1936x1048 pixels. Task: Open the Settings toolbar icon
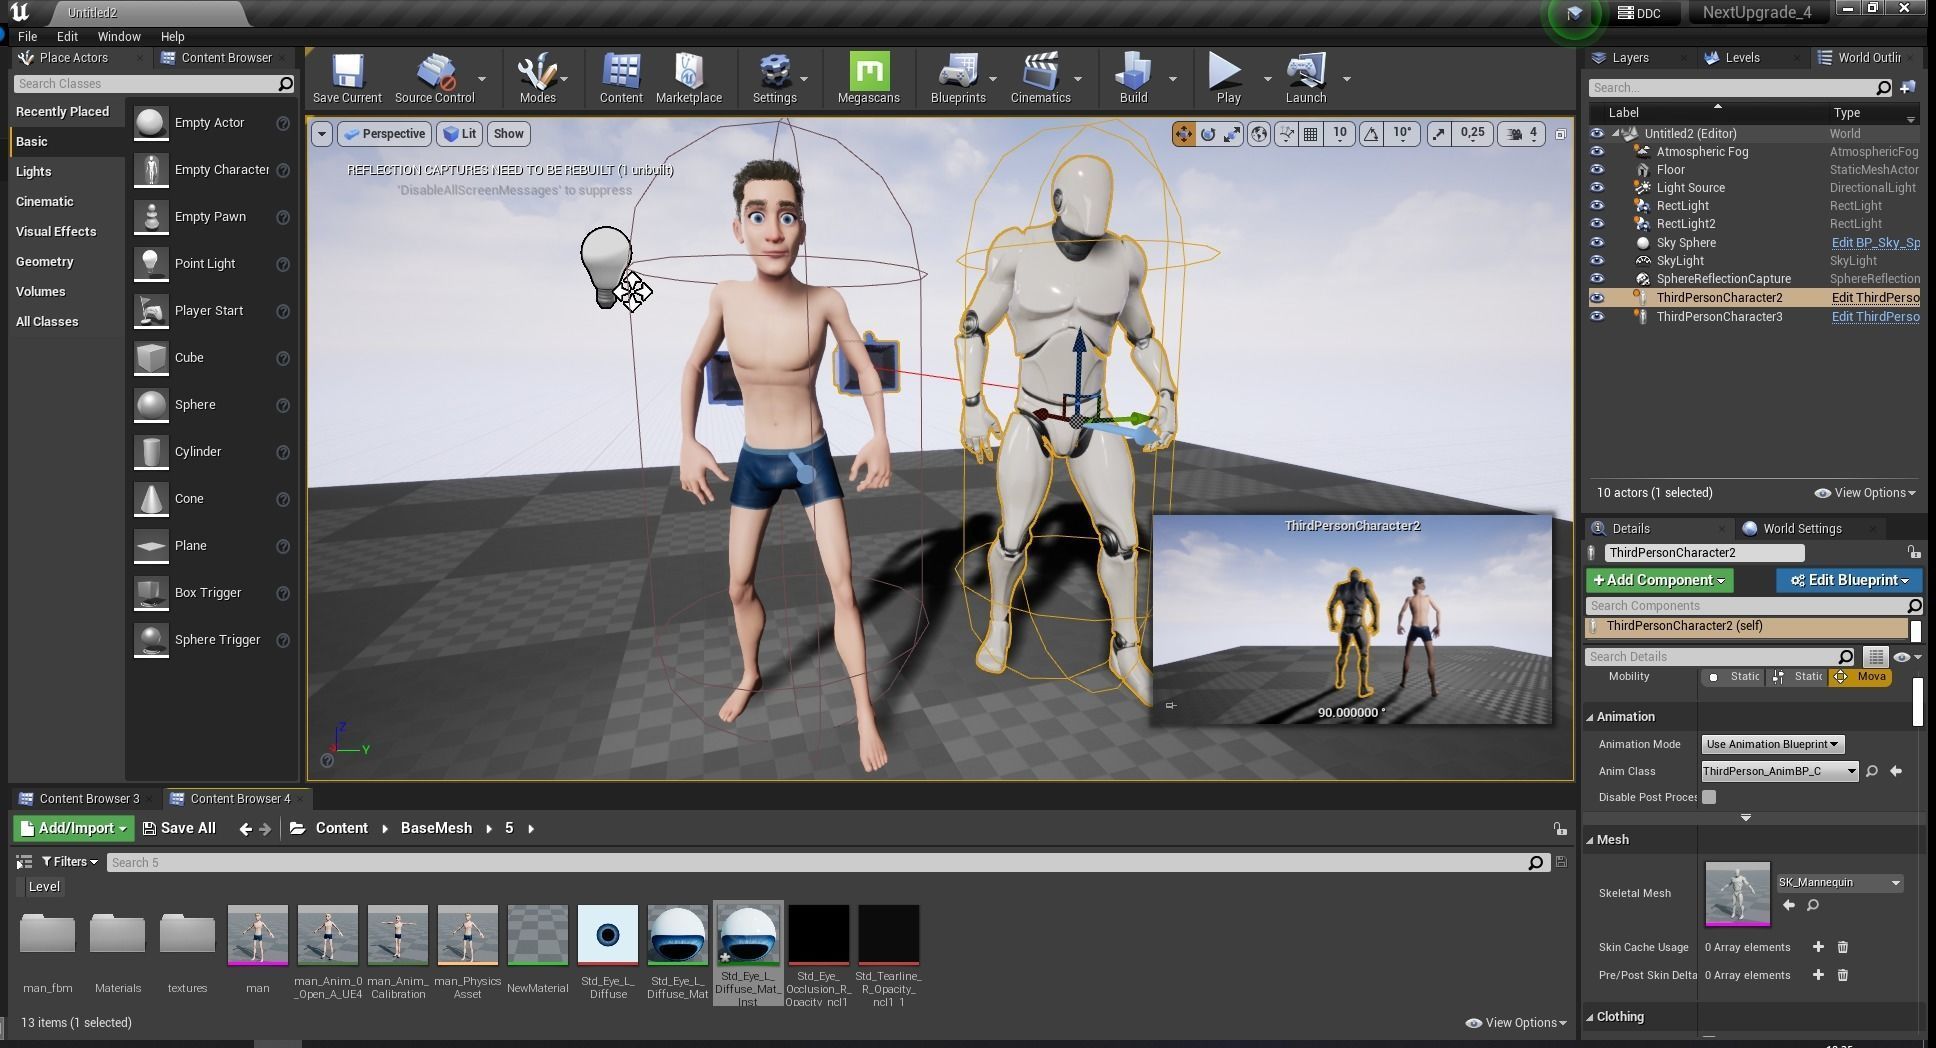pyautogui.click(x=775, y=78)
